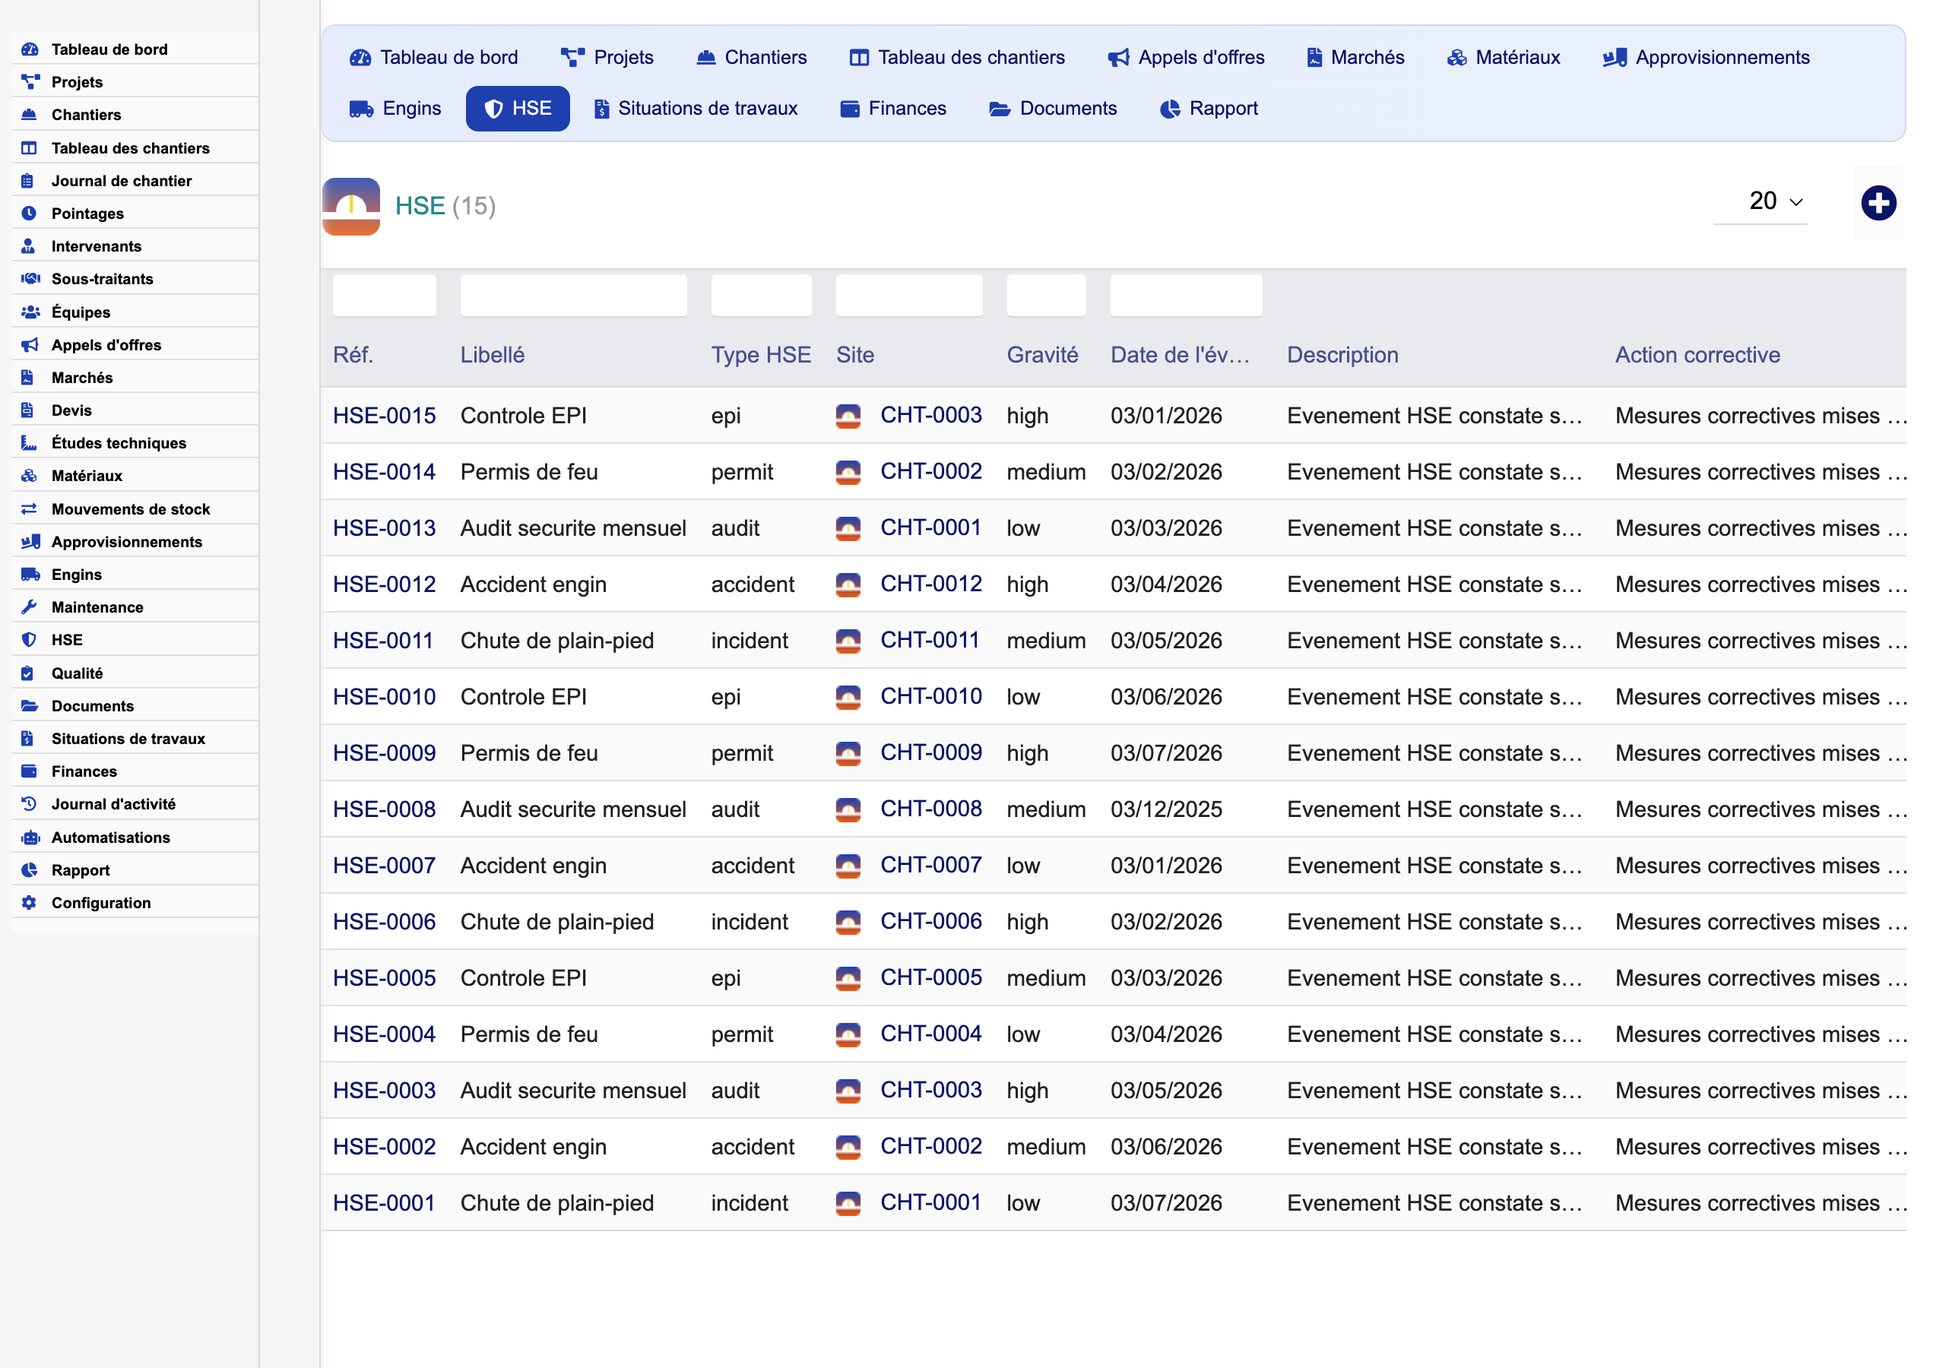Click the Type HSE filter input field
Image resolution: width=1946 pixels, height=1368 pixels.
coord(761,296)
